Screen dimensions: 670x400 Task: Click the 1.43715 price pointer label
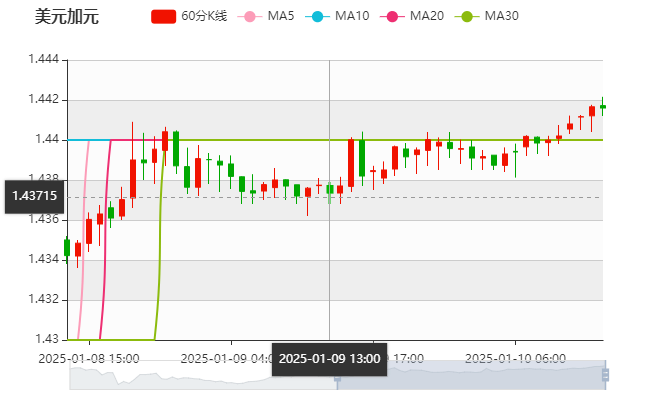tap(34, 197)
